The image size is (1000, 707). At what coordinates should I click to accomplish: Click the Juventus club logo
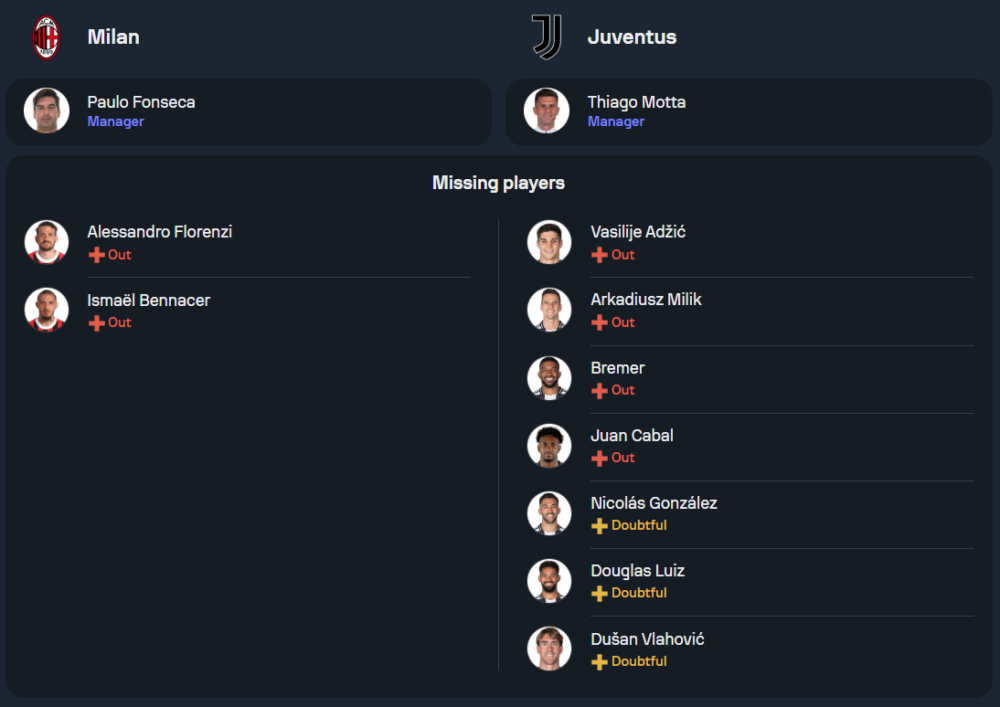pyautogui.click(x=546, y=37)
